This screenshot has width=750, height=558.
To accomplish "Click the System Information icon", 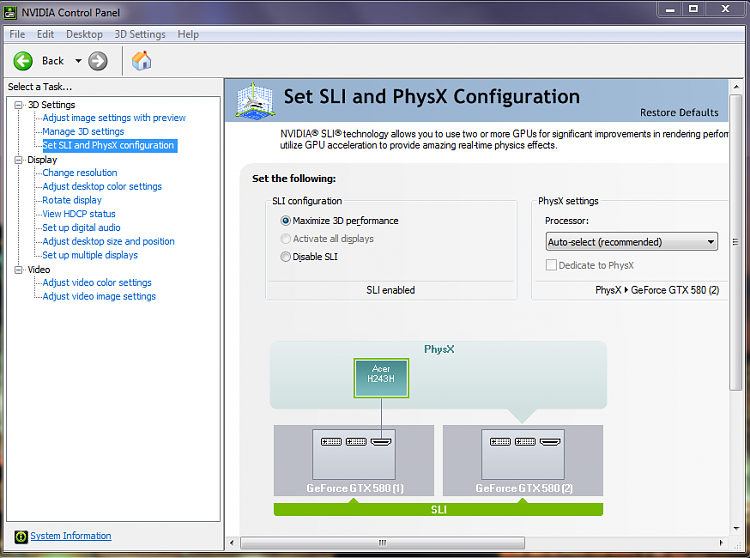I will tap(21, 536).
